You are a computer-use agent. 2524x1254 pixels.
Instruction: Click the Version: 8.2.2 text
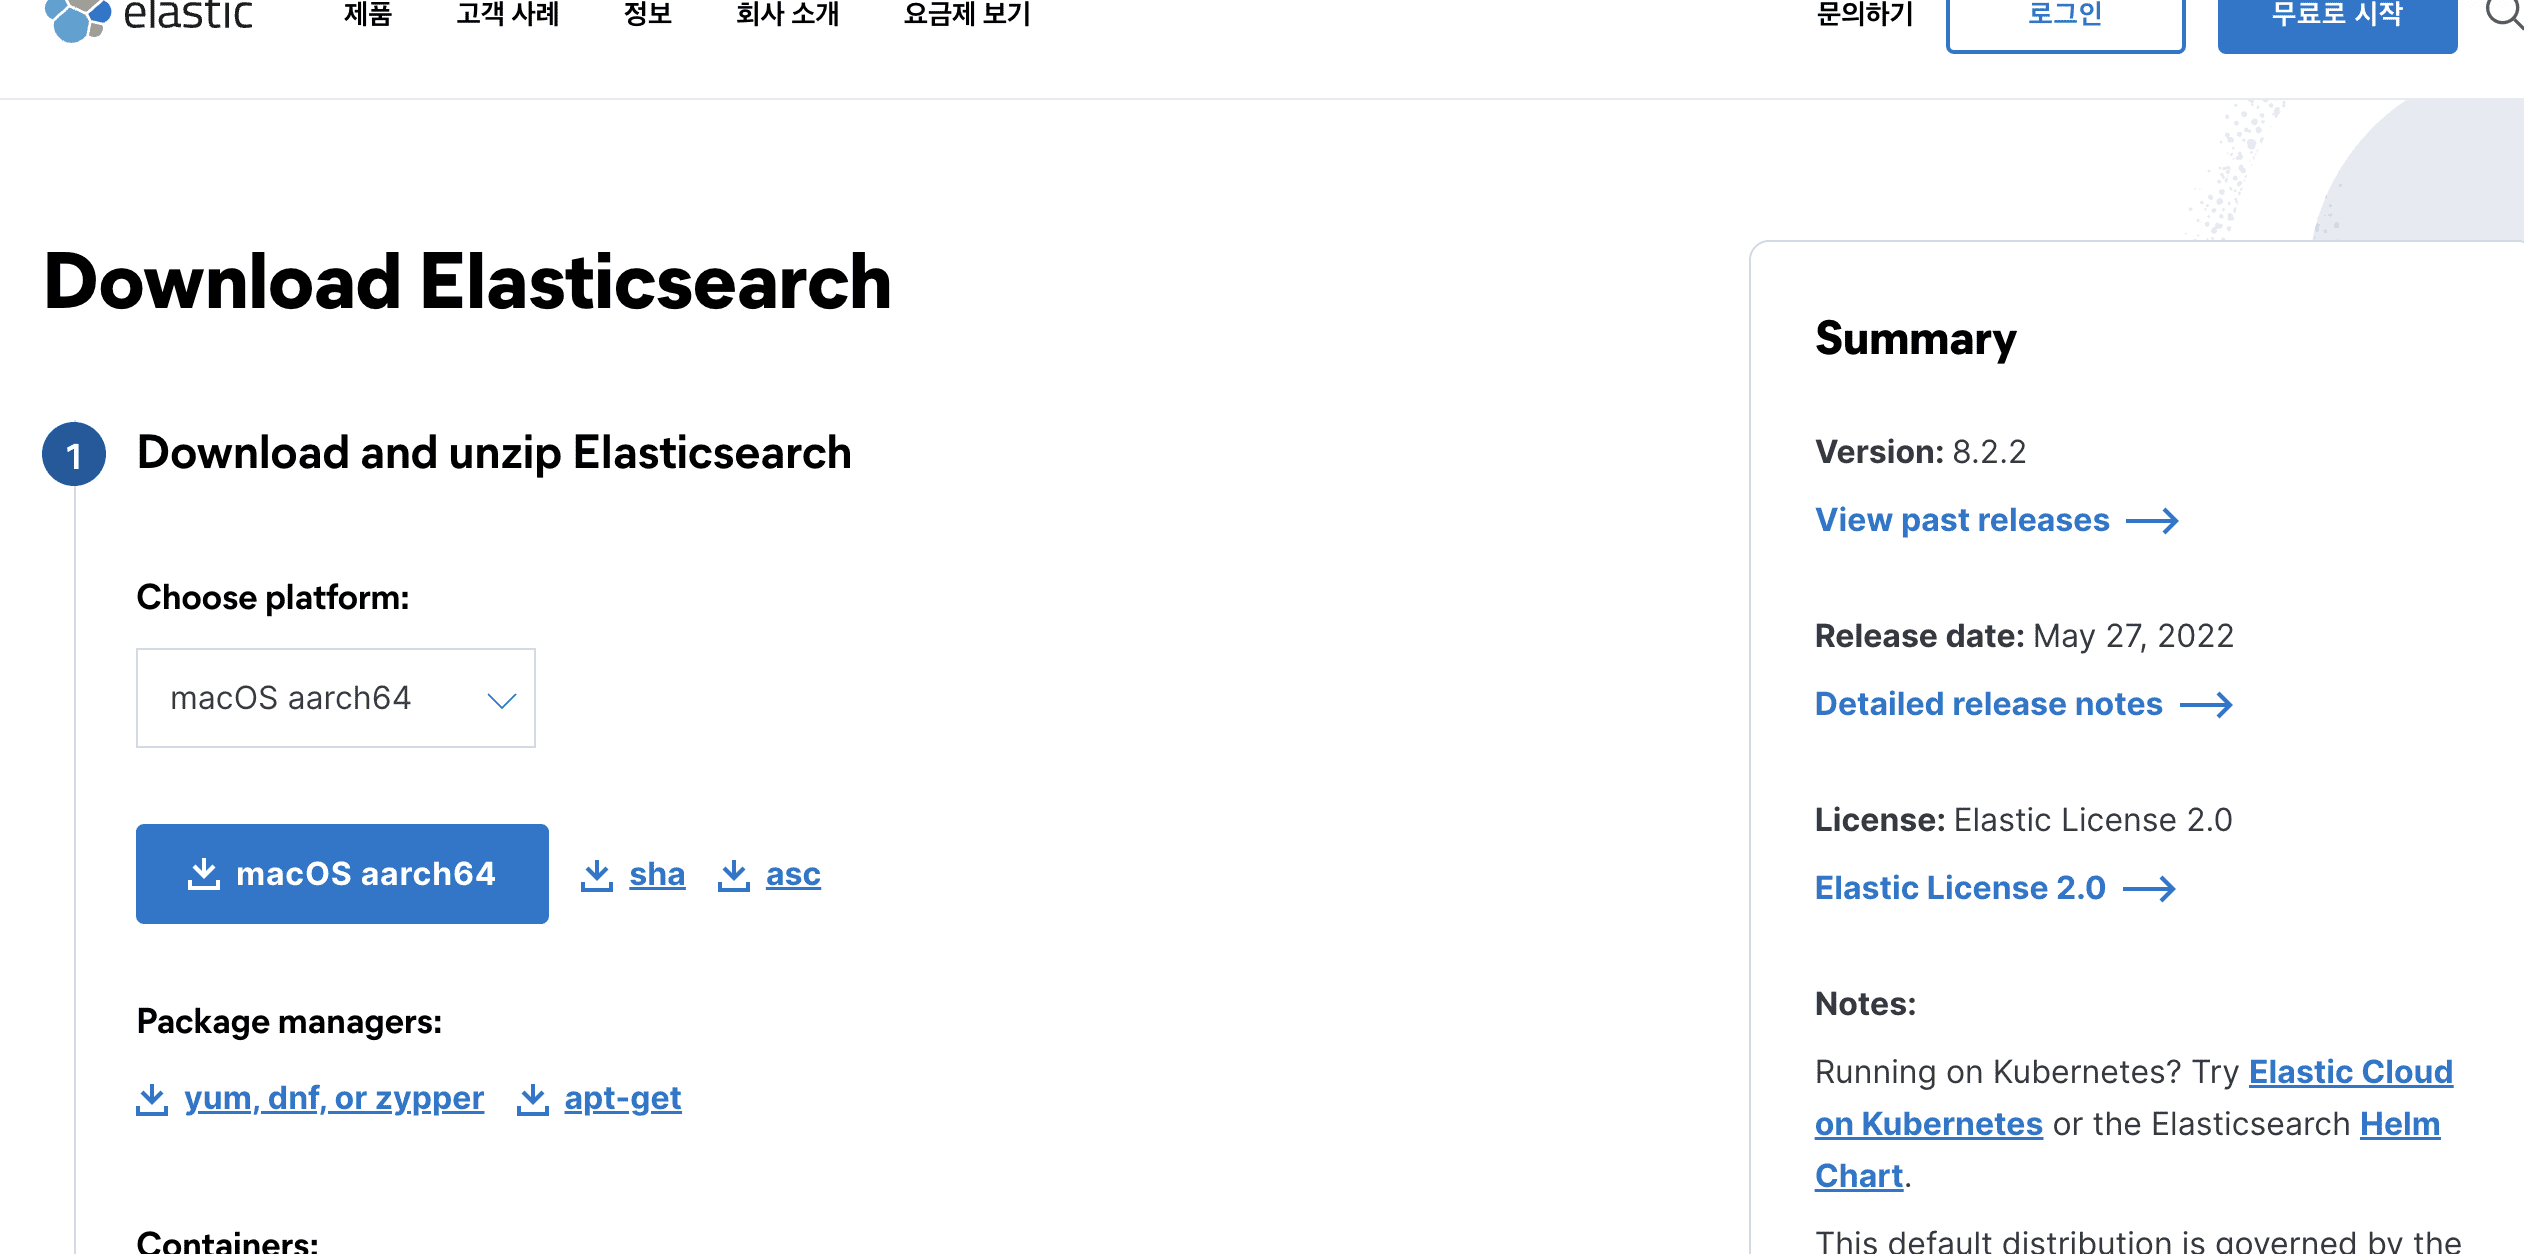[1920, 452]
